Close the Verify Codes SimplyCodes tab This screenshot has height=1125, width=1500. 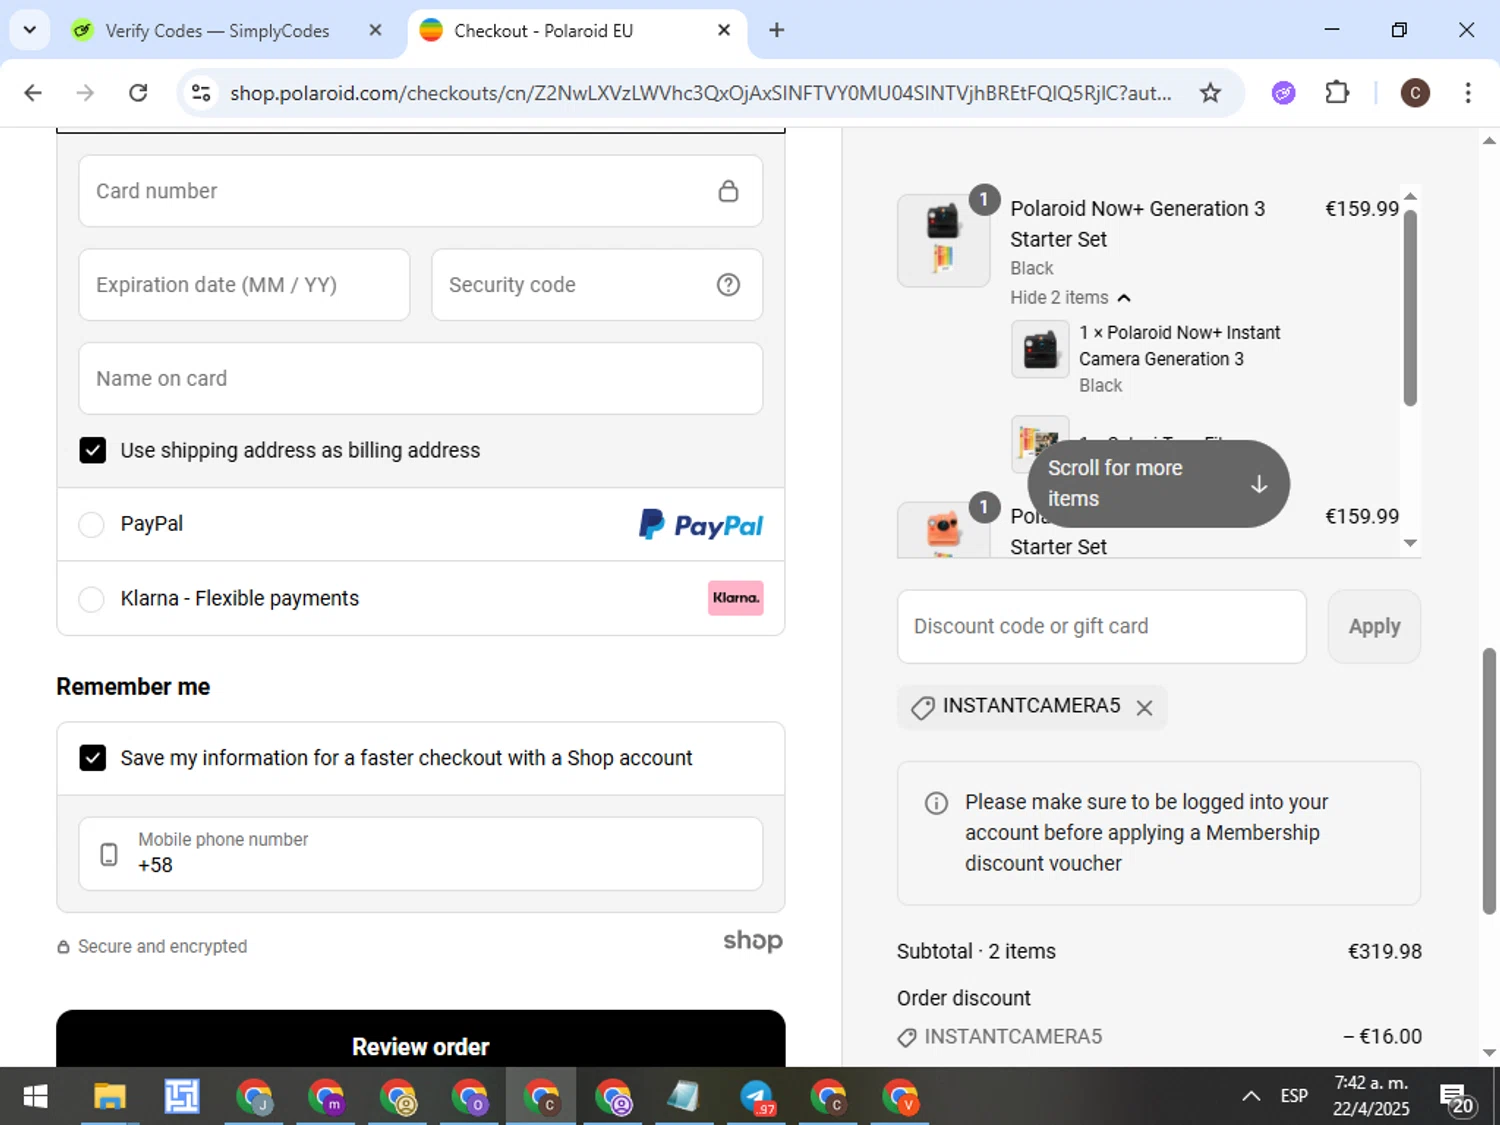[375, 30]
